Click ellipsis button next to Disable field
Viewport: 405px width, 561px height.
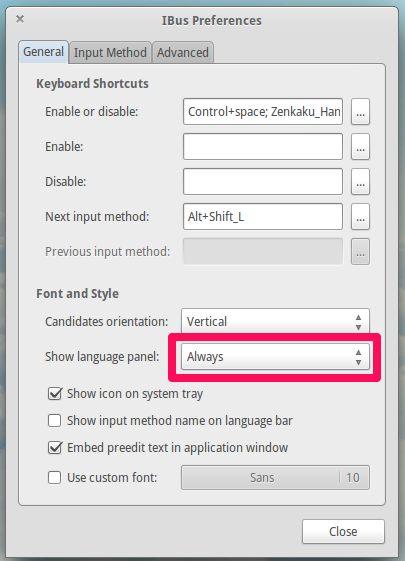pos(360,182)
